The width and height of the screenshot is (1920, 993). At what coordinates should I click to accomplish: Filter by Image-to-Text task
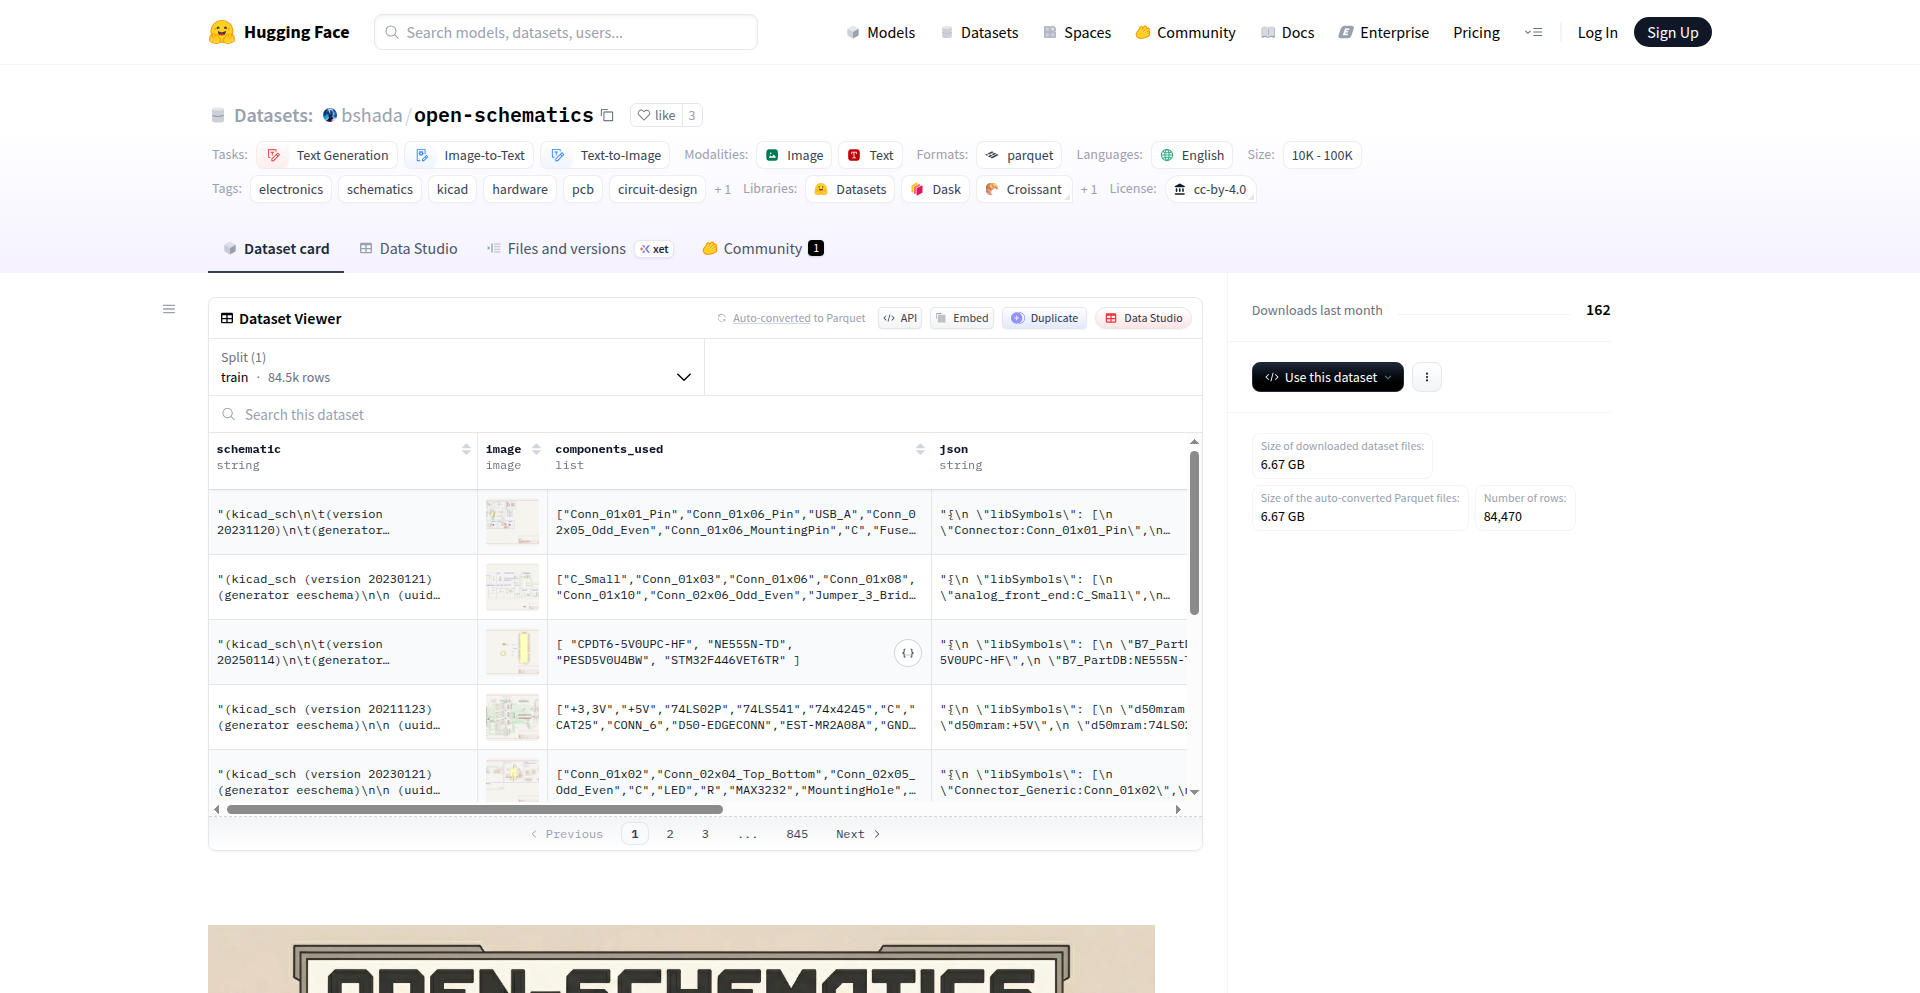point(470,155)
